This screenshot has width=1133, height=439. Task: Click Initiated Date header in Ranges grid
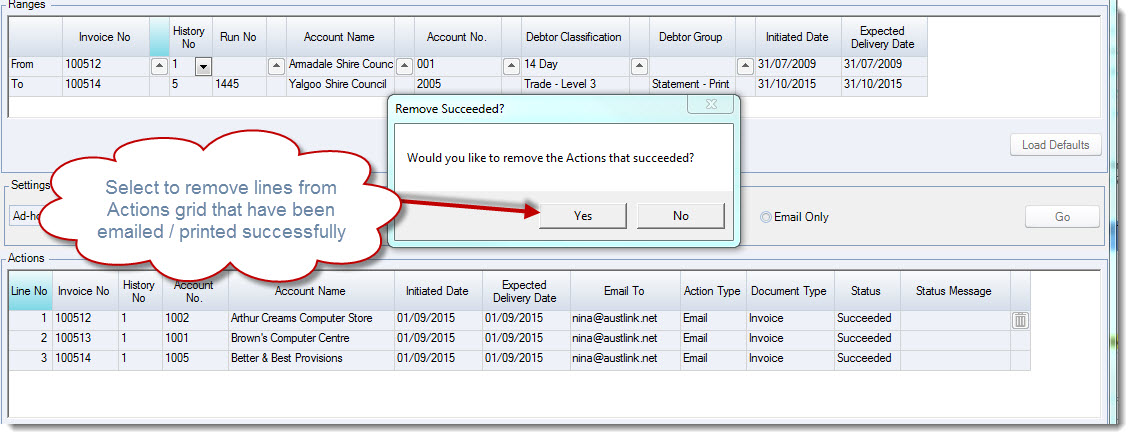coord(797,37)
